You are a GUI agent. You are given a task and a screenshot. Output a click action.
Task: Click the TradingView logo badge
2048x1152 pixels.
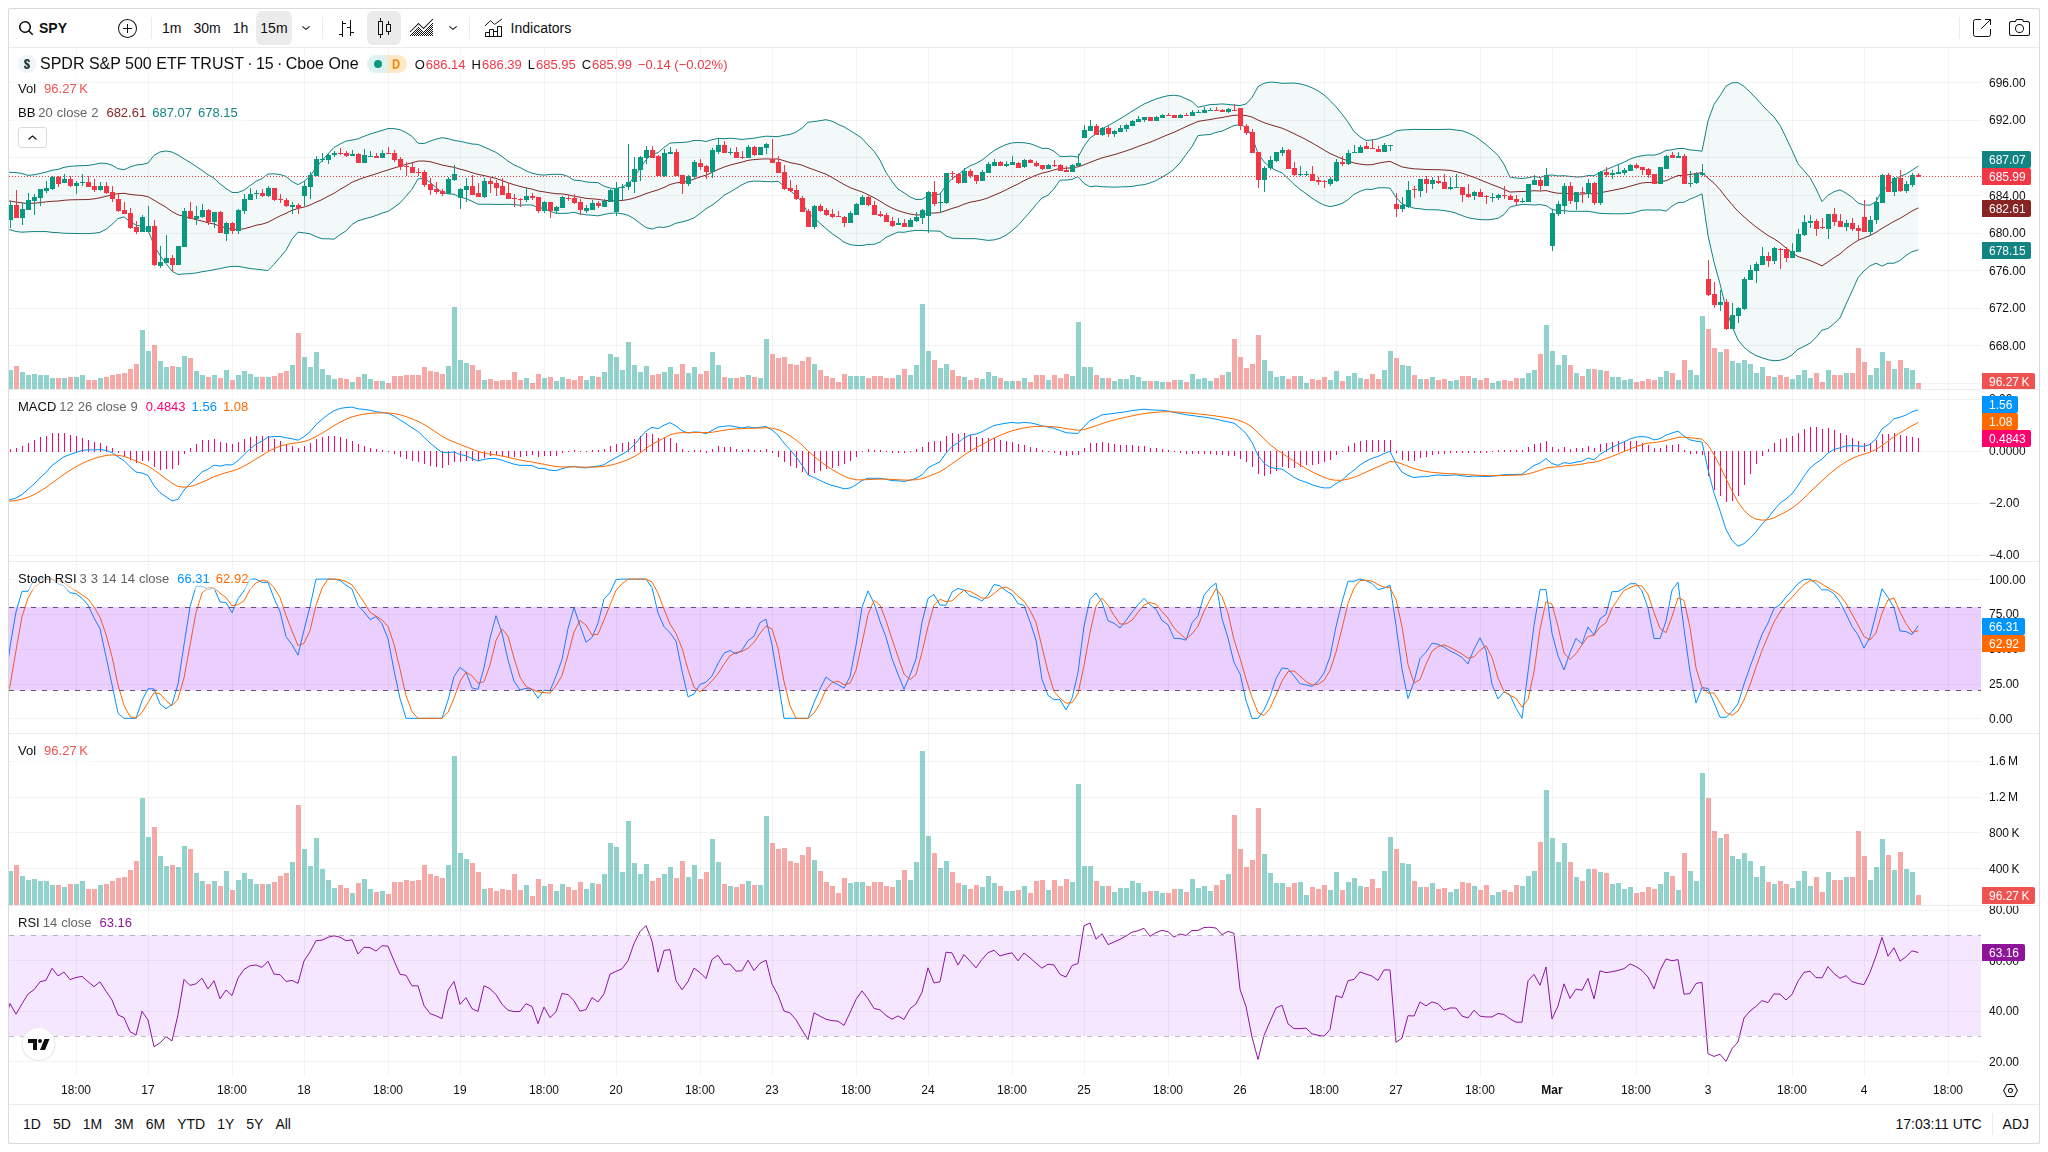[39, 1044]
